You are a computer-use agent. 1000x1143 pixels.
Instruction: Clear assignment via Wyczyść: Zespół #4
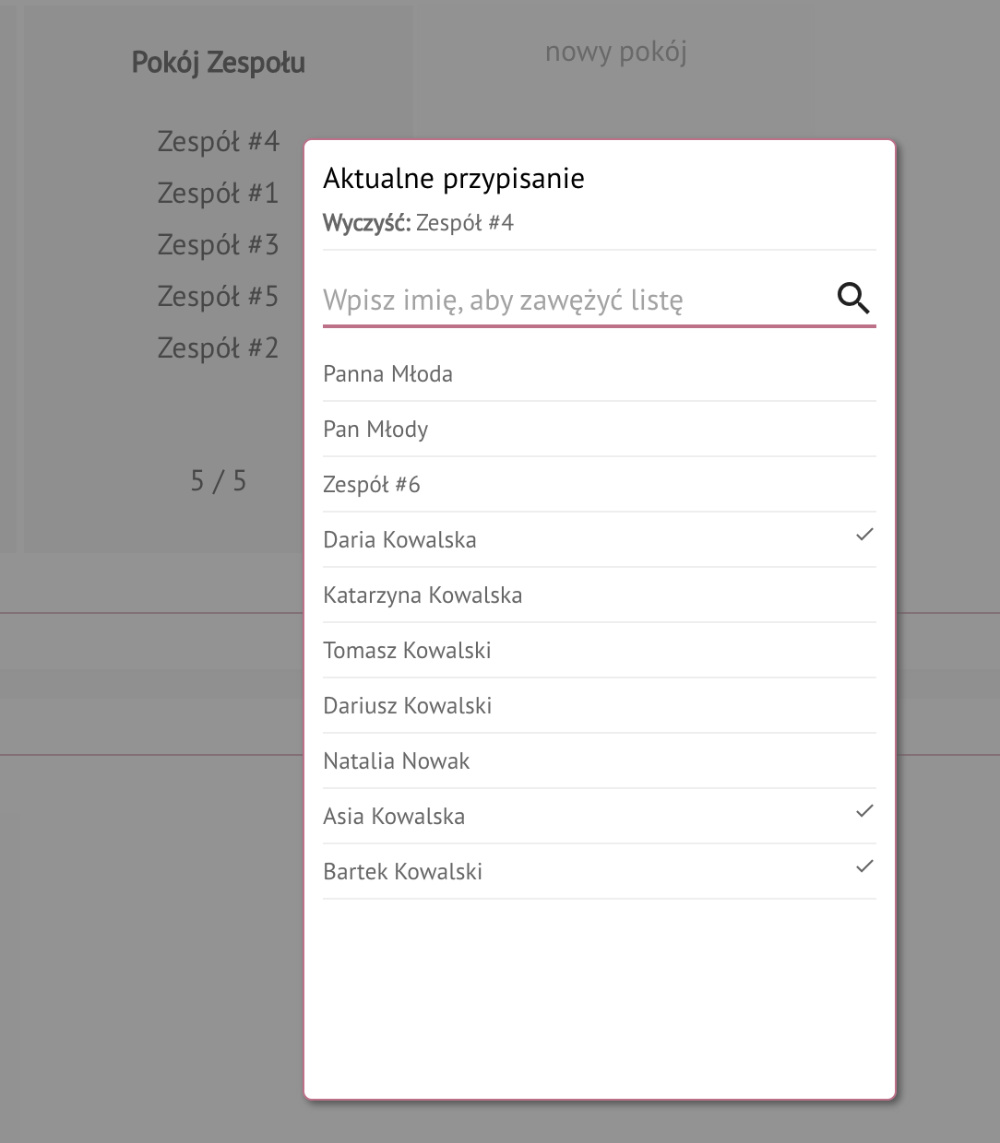(x=418, y=222)
